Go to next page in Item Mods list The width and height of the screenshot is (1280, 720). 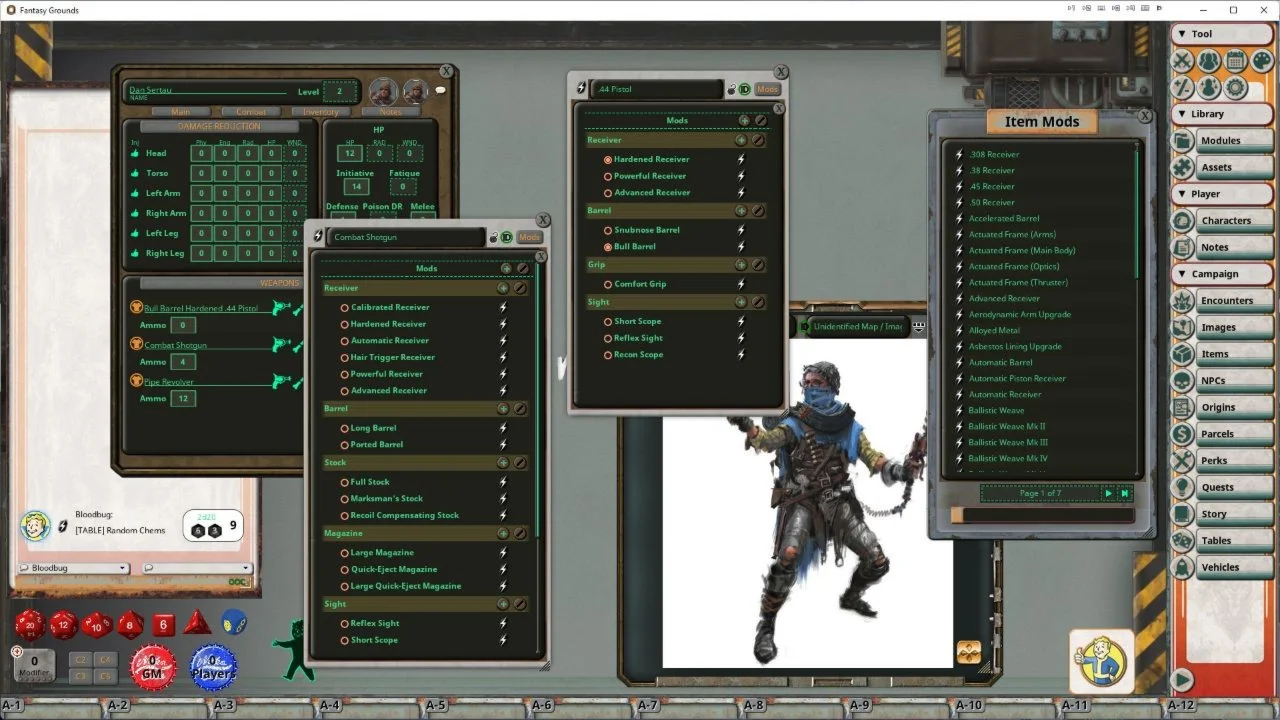click(1108, 493)
